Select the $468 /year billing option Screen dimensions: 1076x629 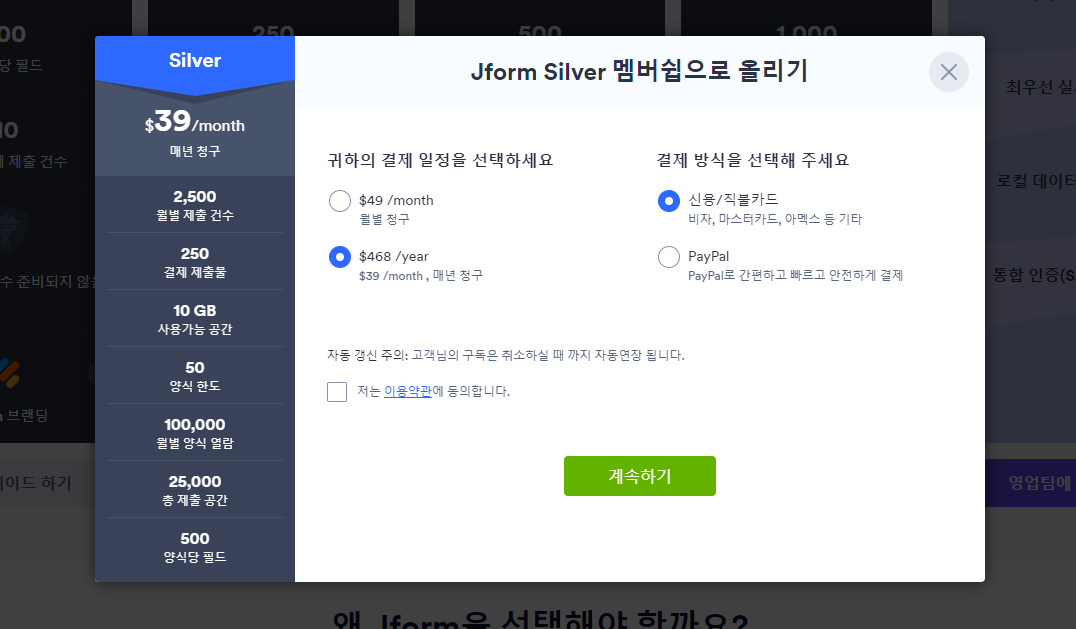coord(340,257)
